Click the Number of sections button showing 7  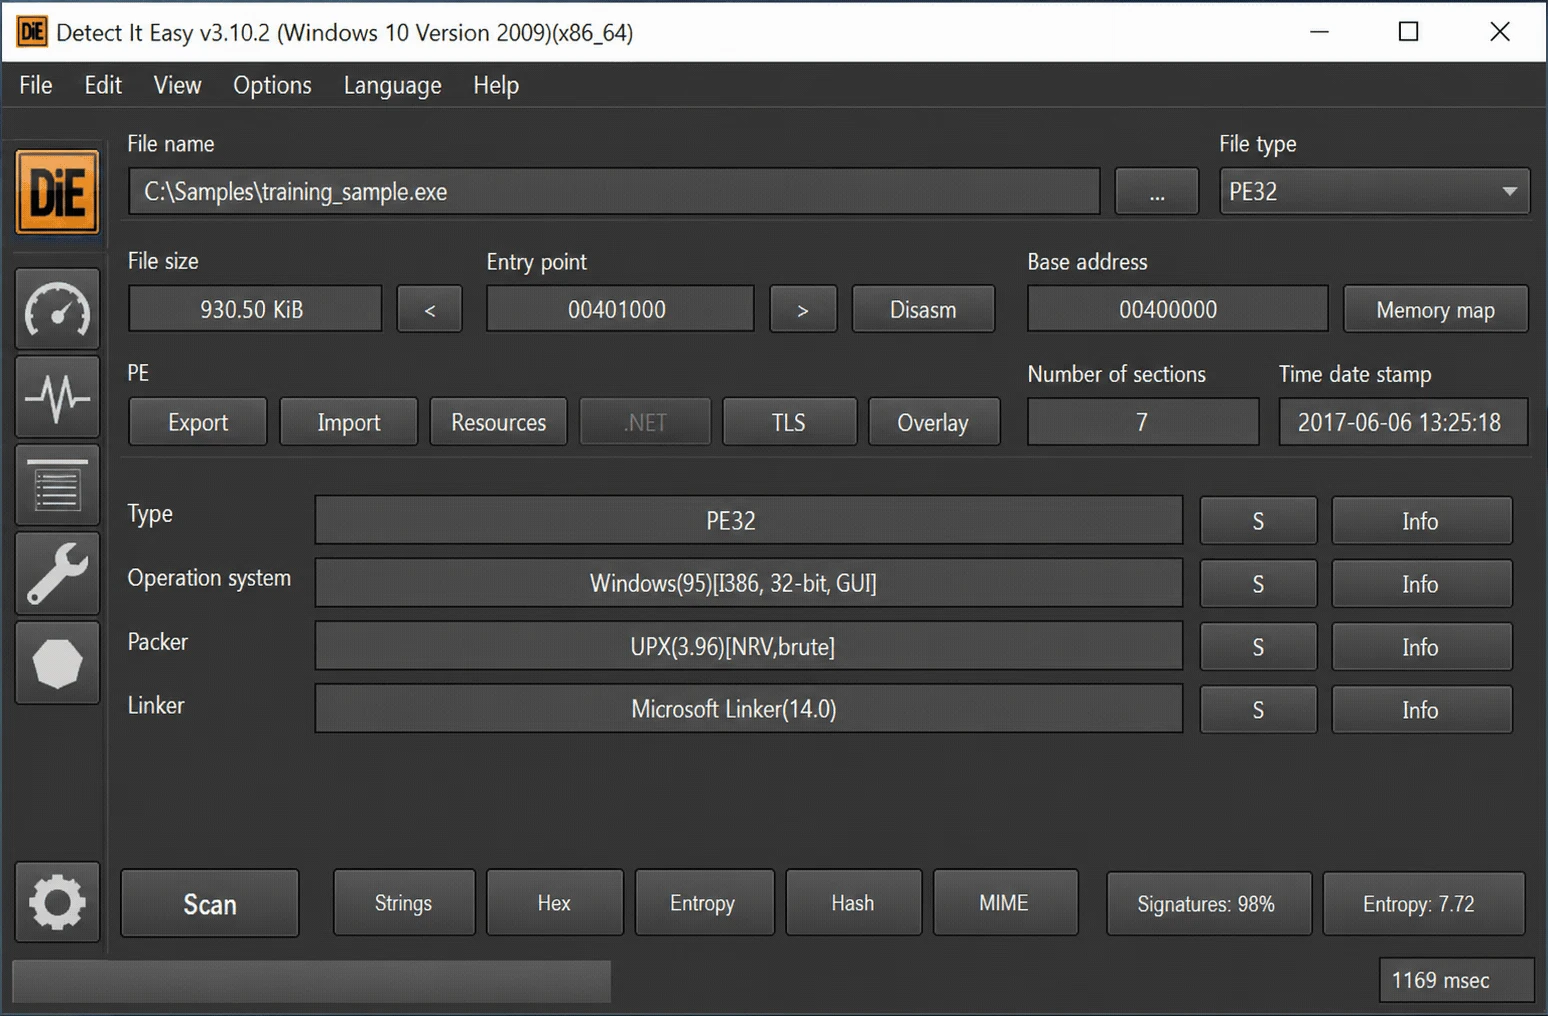point(1143,422)
